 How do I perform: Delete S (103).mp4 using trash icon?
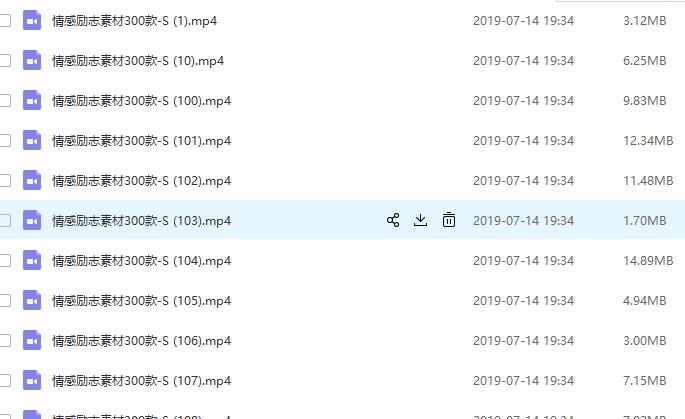(449, 220)
